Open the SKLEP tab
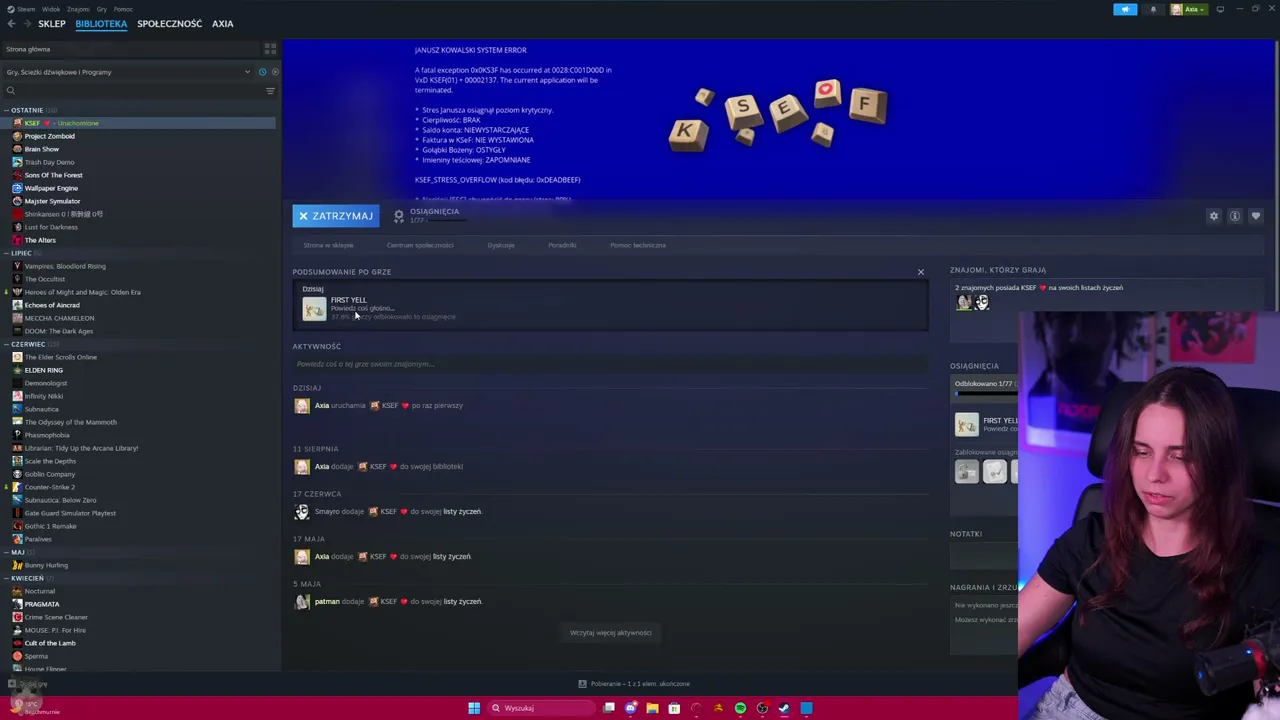The width and height of the screenshot is (1280, 720). 52,24
